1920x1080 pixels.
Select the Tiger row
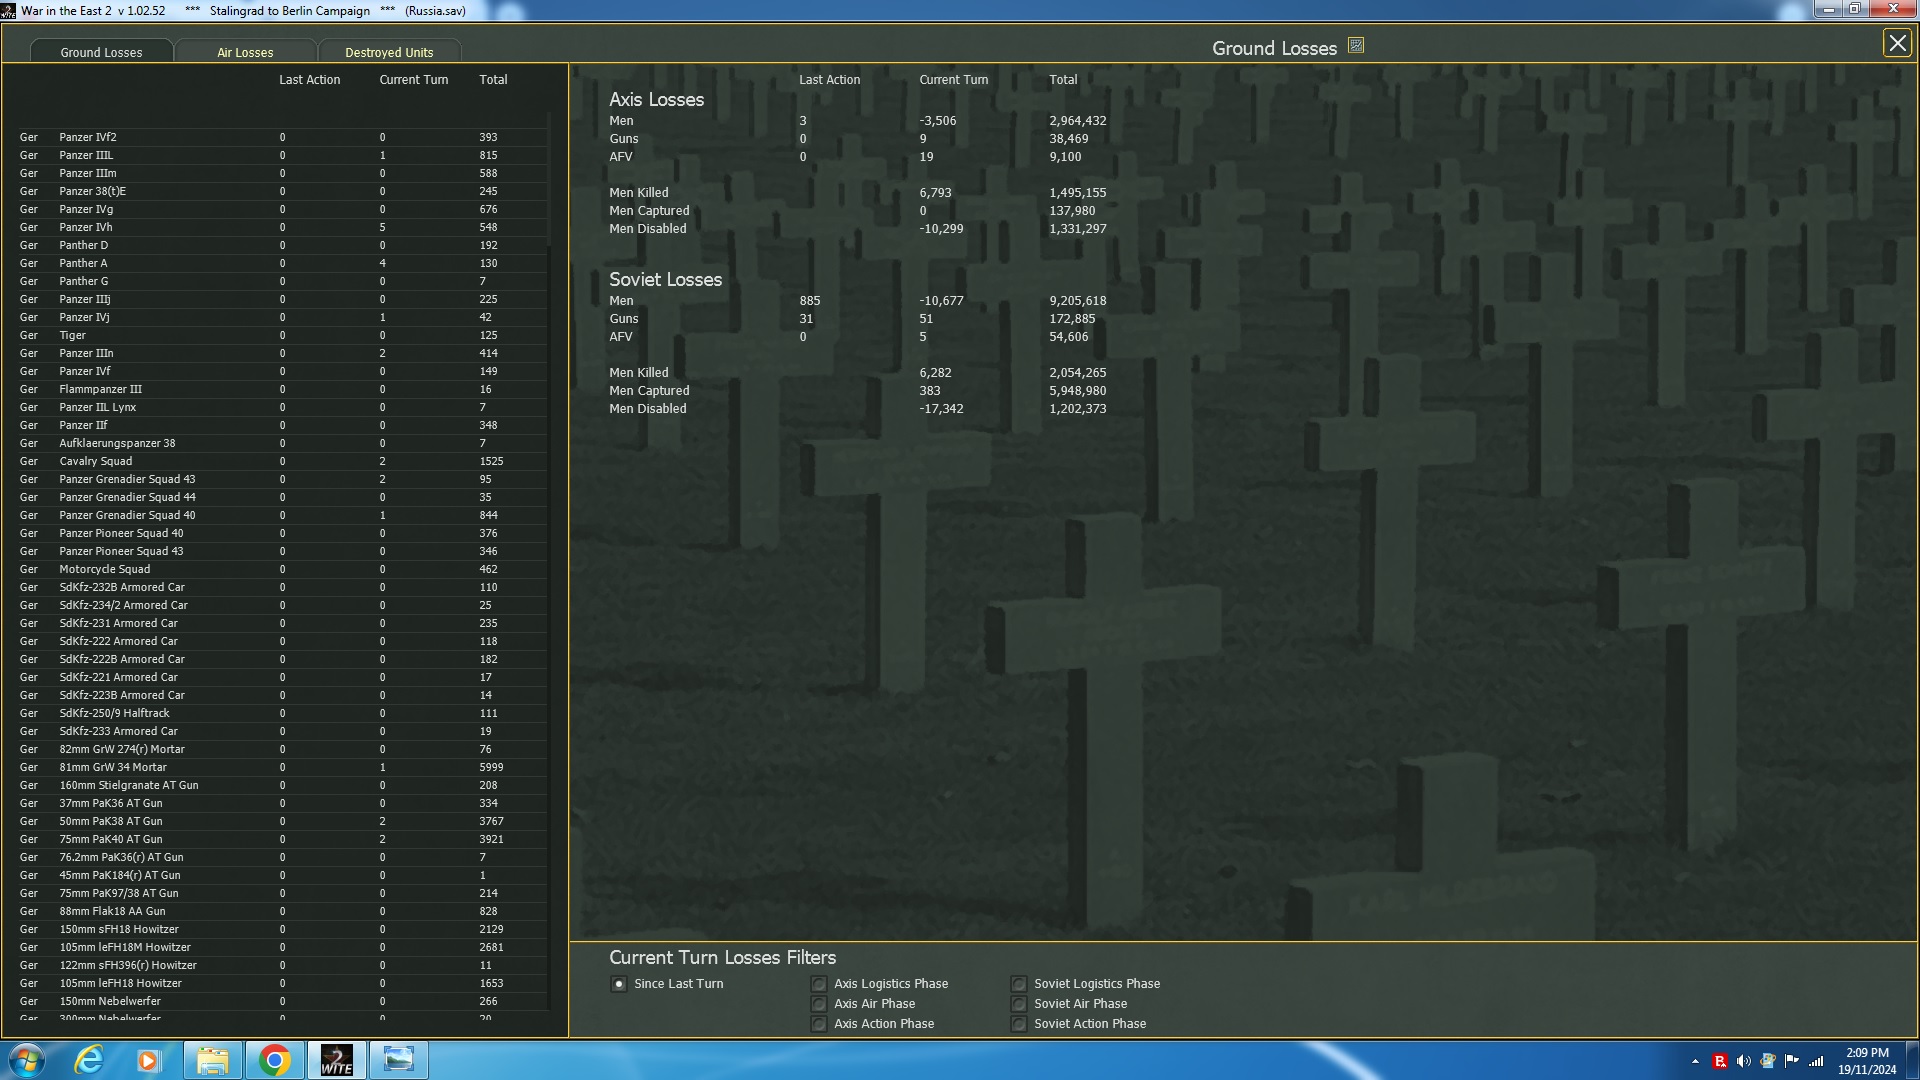(282, 335)
